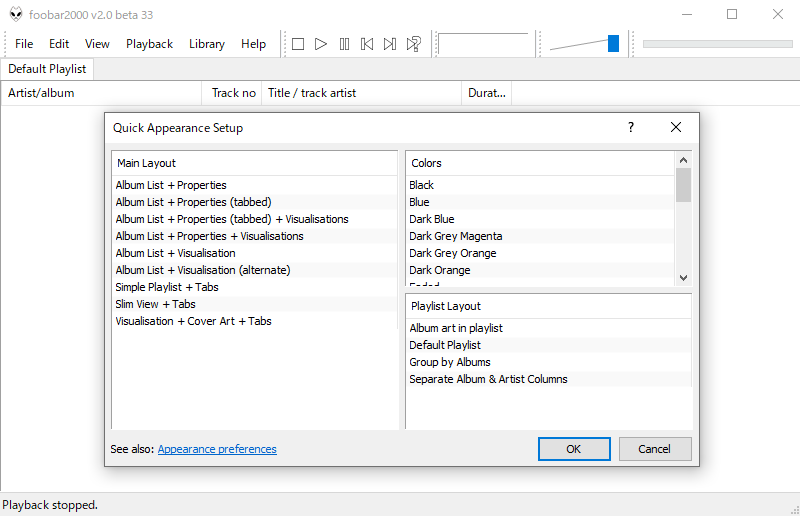Click the Play icon in toolbar
The height and width of the screenshot is (516, 800).
click(x=321, y=44)
